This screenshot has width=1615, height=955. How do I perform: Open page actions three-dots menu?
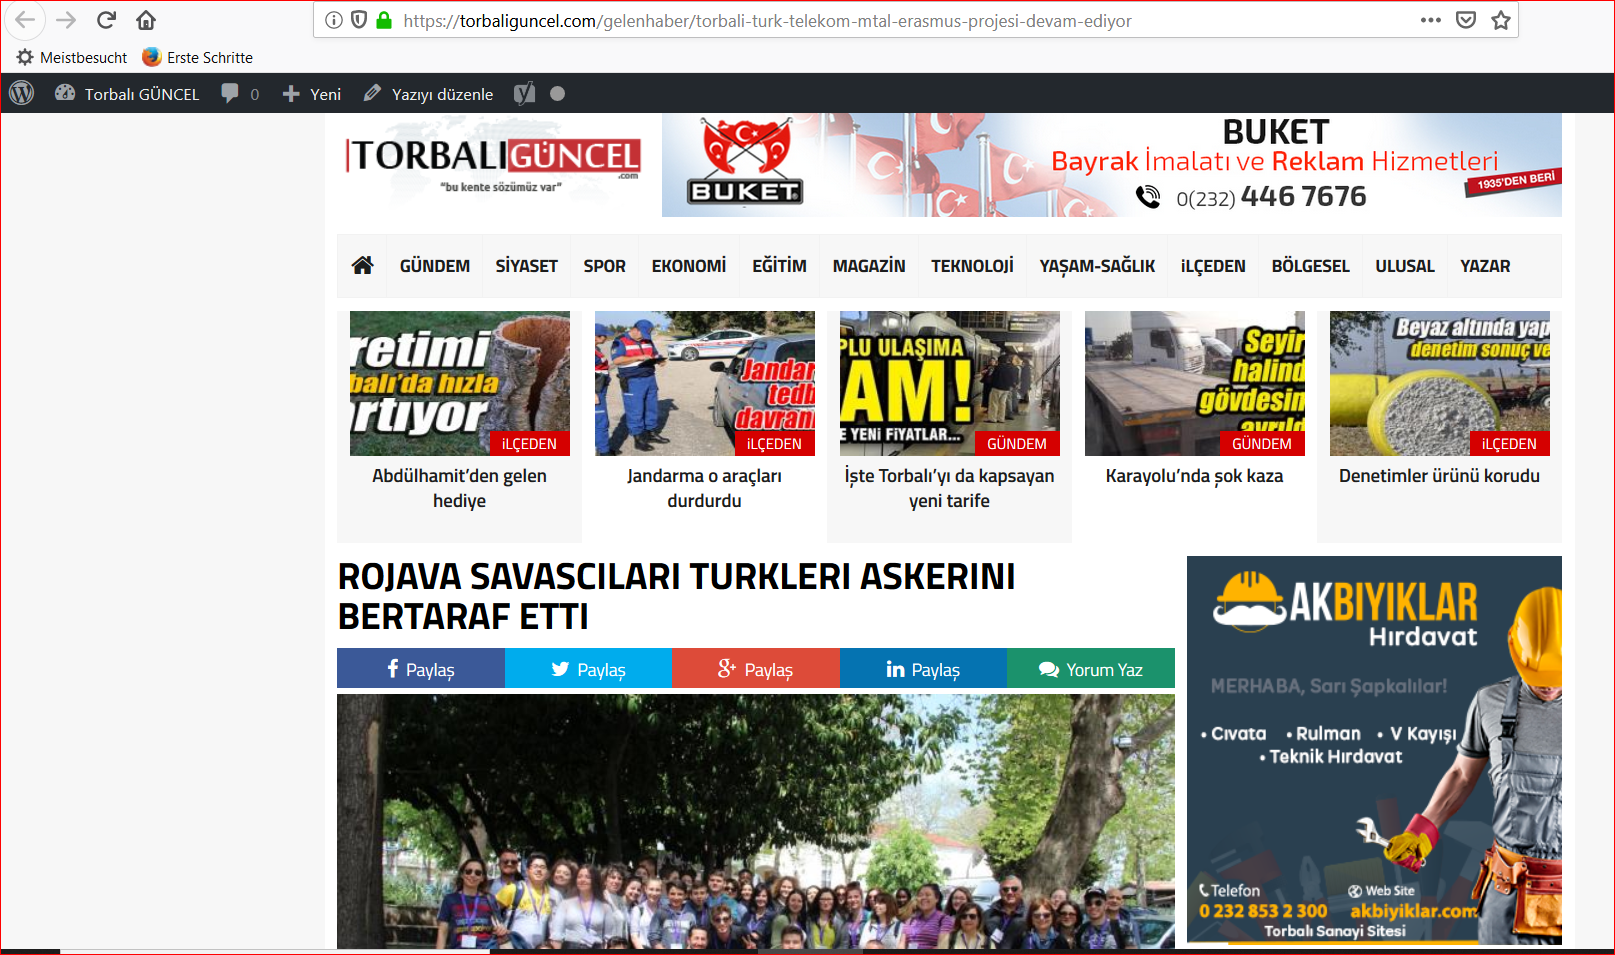[x=1430, y=20]
